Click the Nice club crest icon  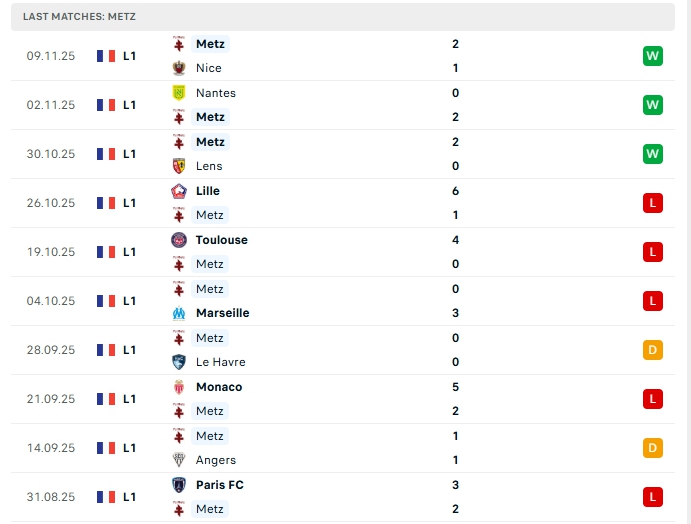[x=179, y=68]
